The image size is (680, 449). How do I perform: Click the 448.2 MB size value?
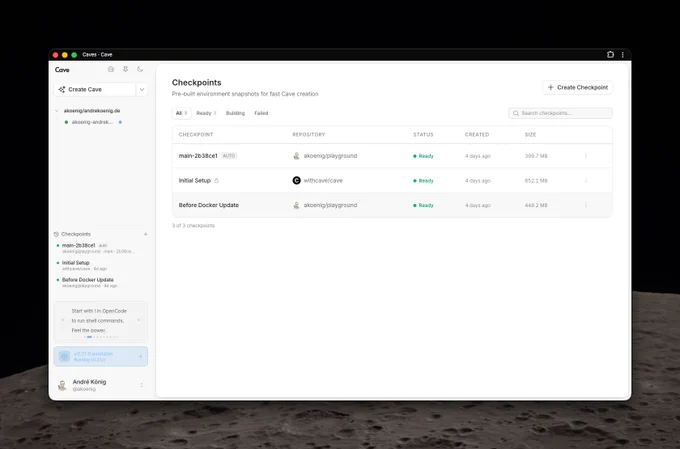pyautogui.click(x=536, y=206)
